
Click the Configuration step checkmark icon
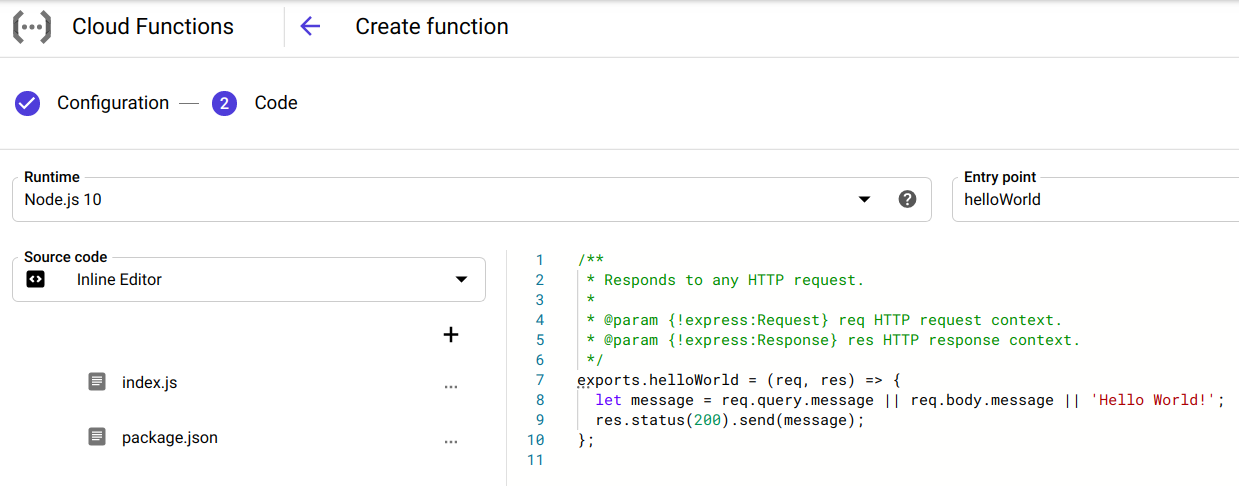tap(27, 103)
